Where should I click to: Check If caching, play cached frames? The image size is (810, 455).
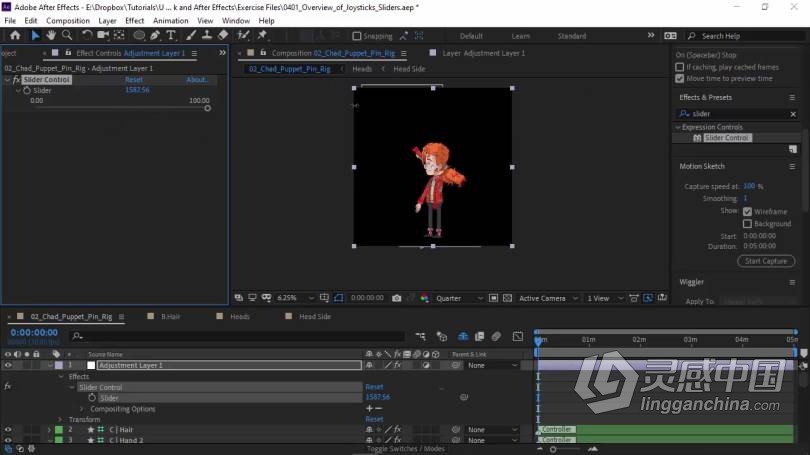point(680,67)
